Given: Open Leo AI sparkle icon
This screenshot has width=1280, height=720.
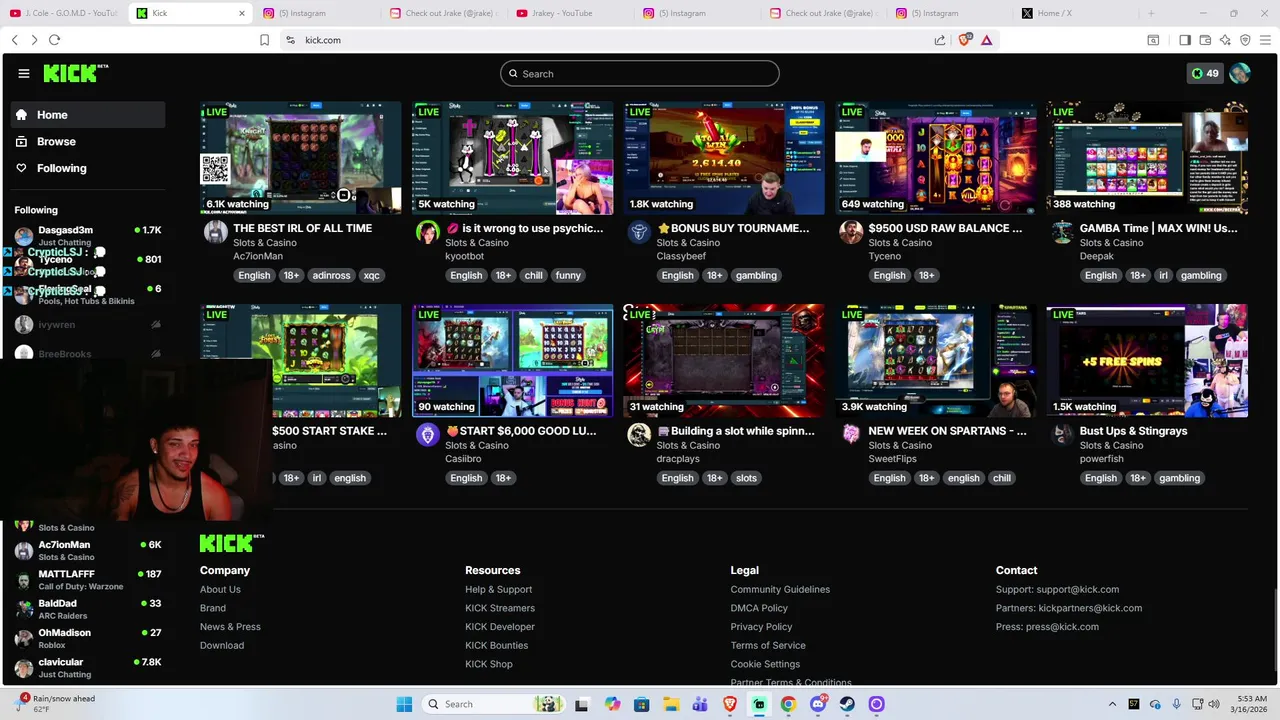Looking at the screenshot, I should point(1225,40).
